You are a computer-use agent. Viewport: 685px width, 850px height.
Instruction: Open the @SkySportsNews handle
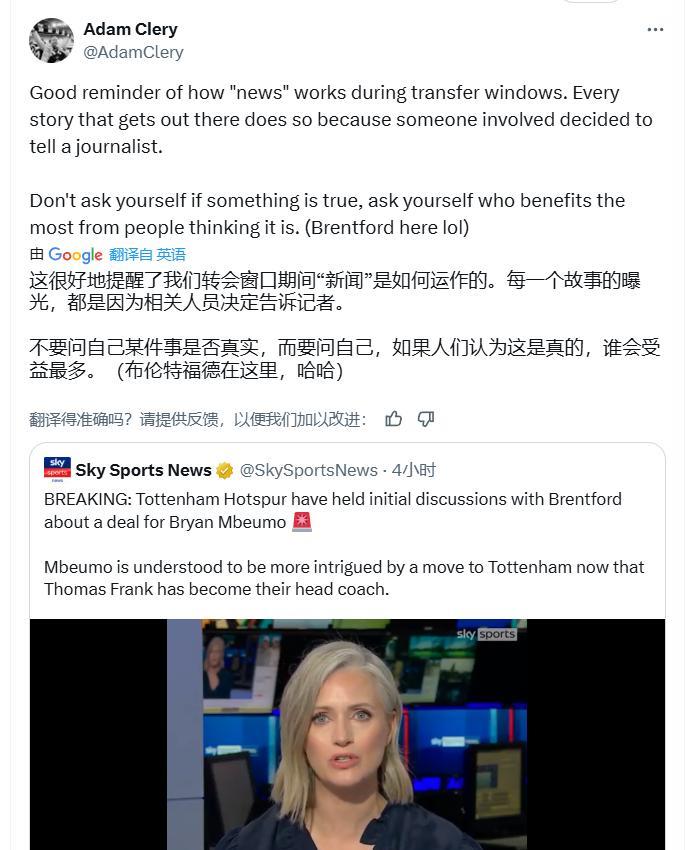(x=308, y=470)
